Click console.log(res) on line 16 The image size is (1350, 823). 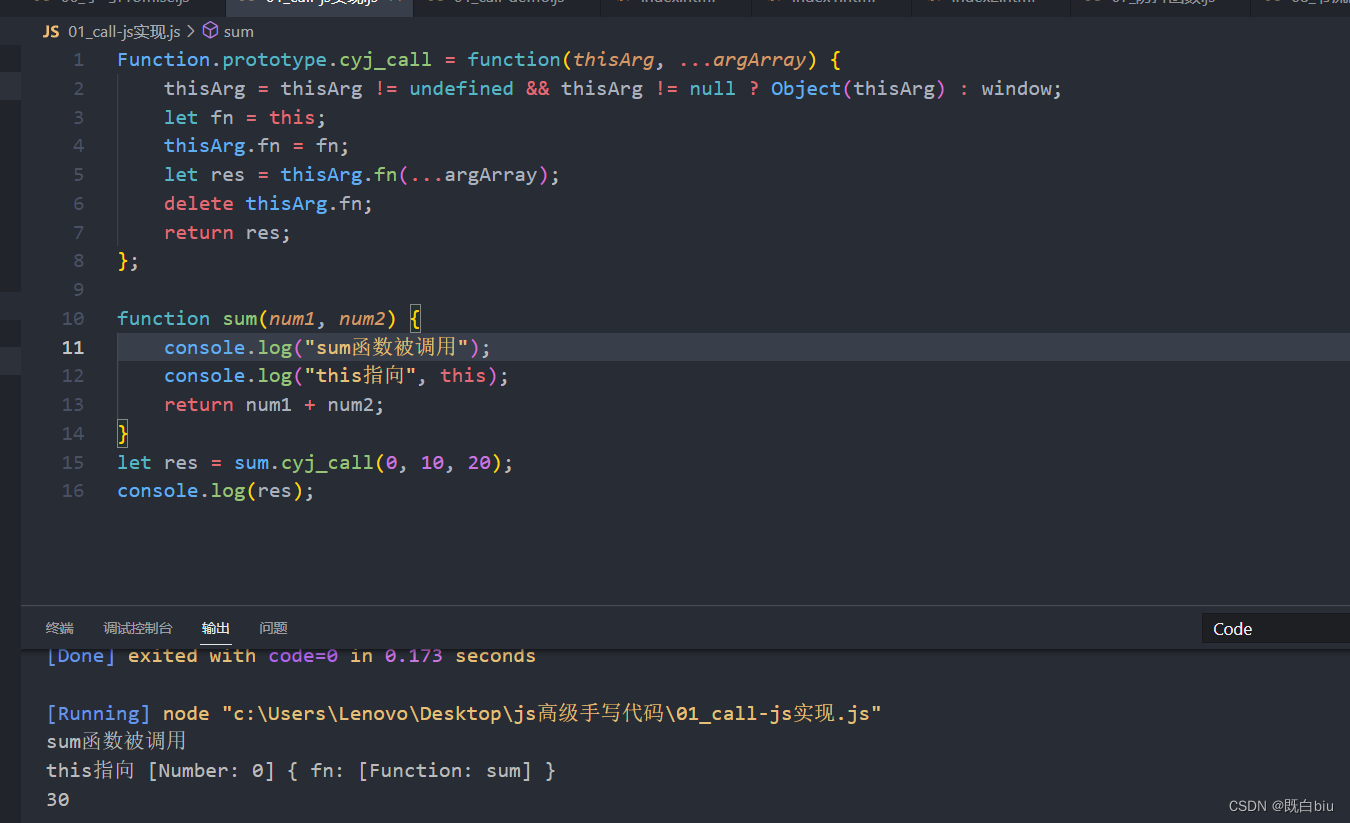(210, 491)
